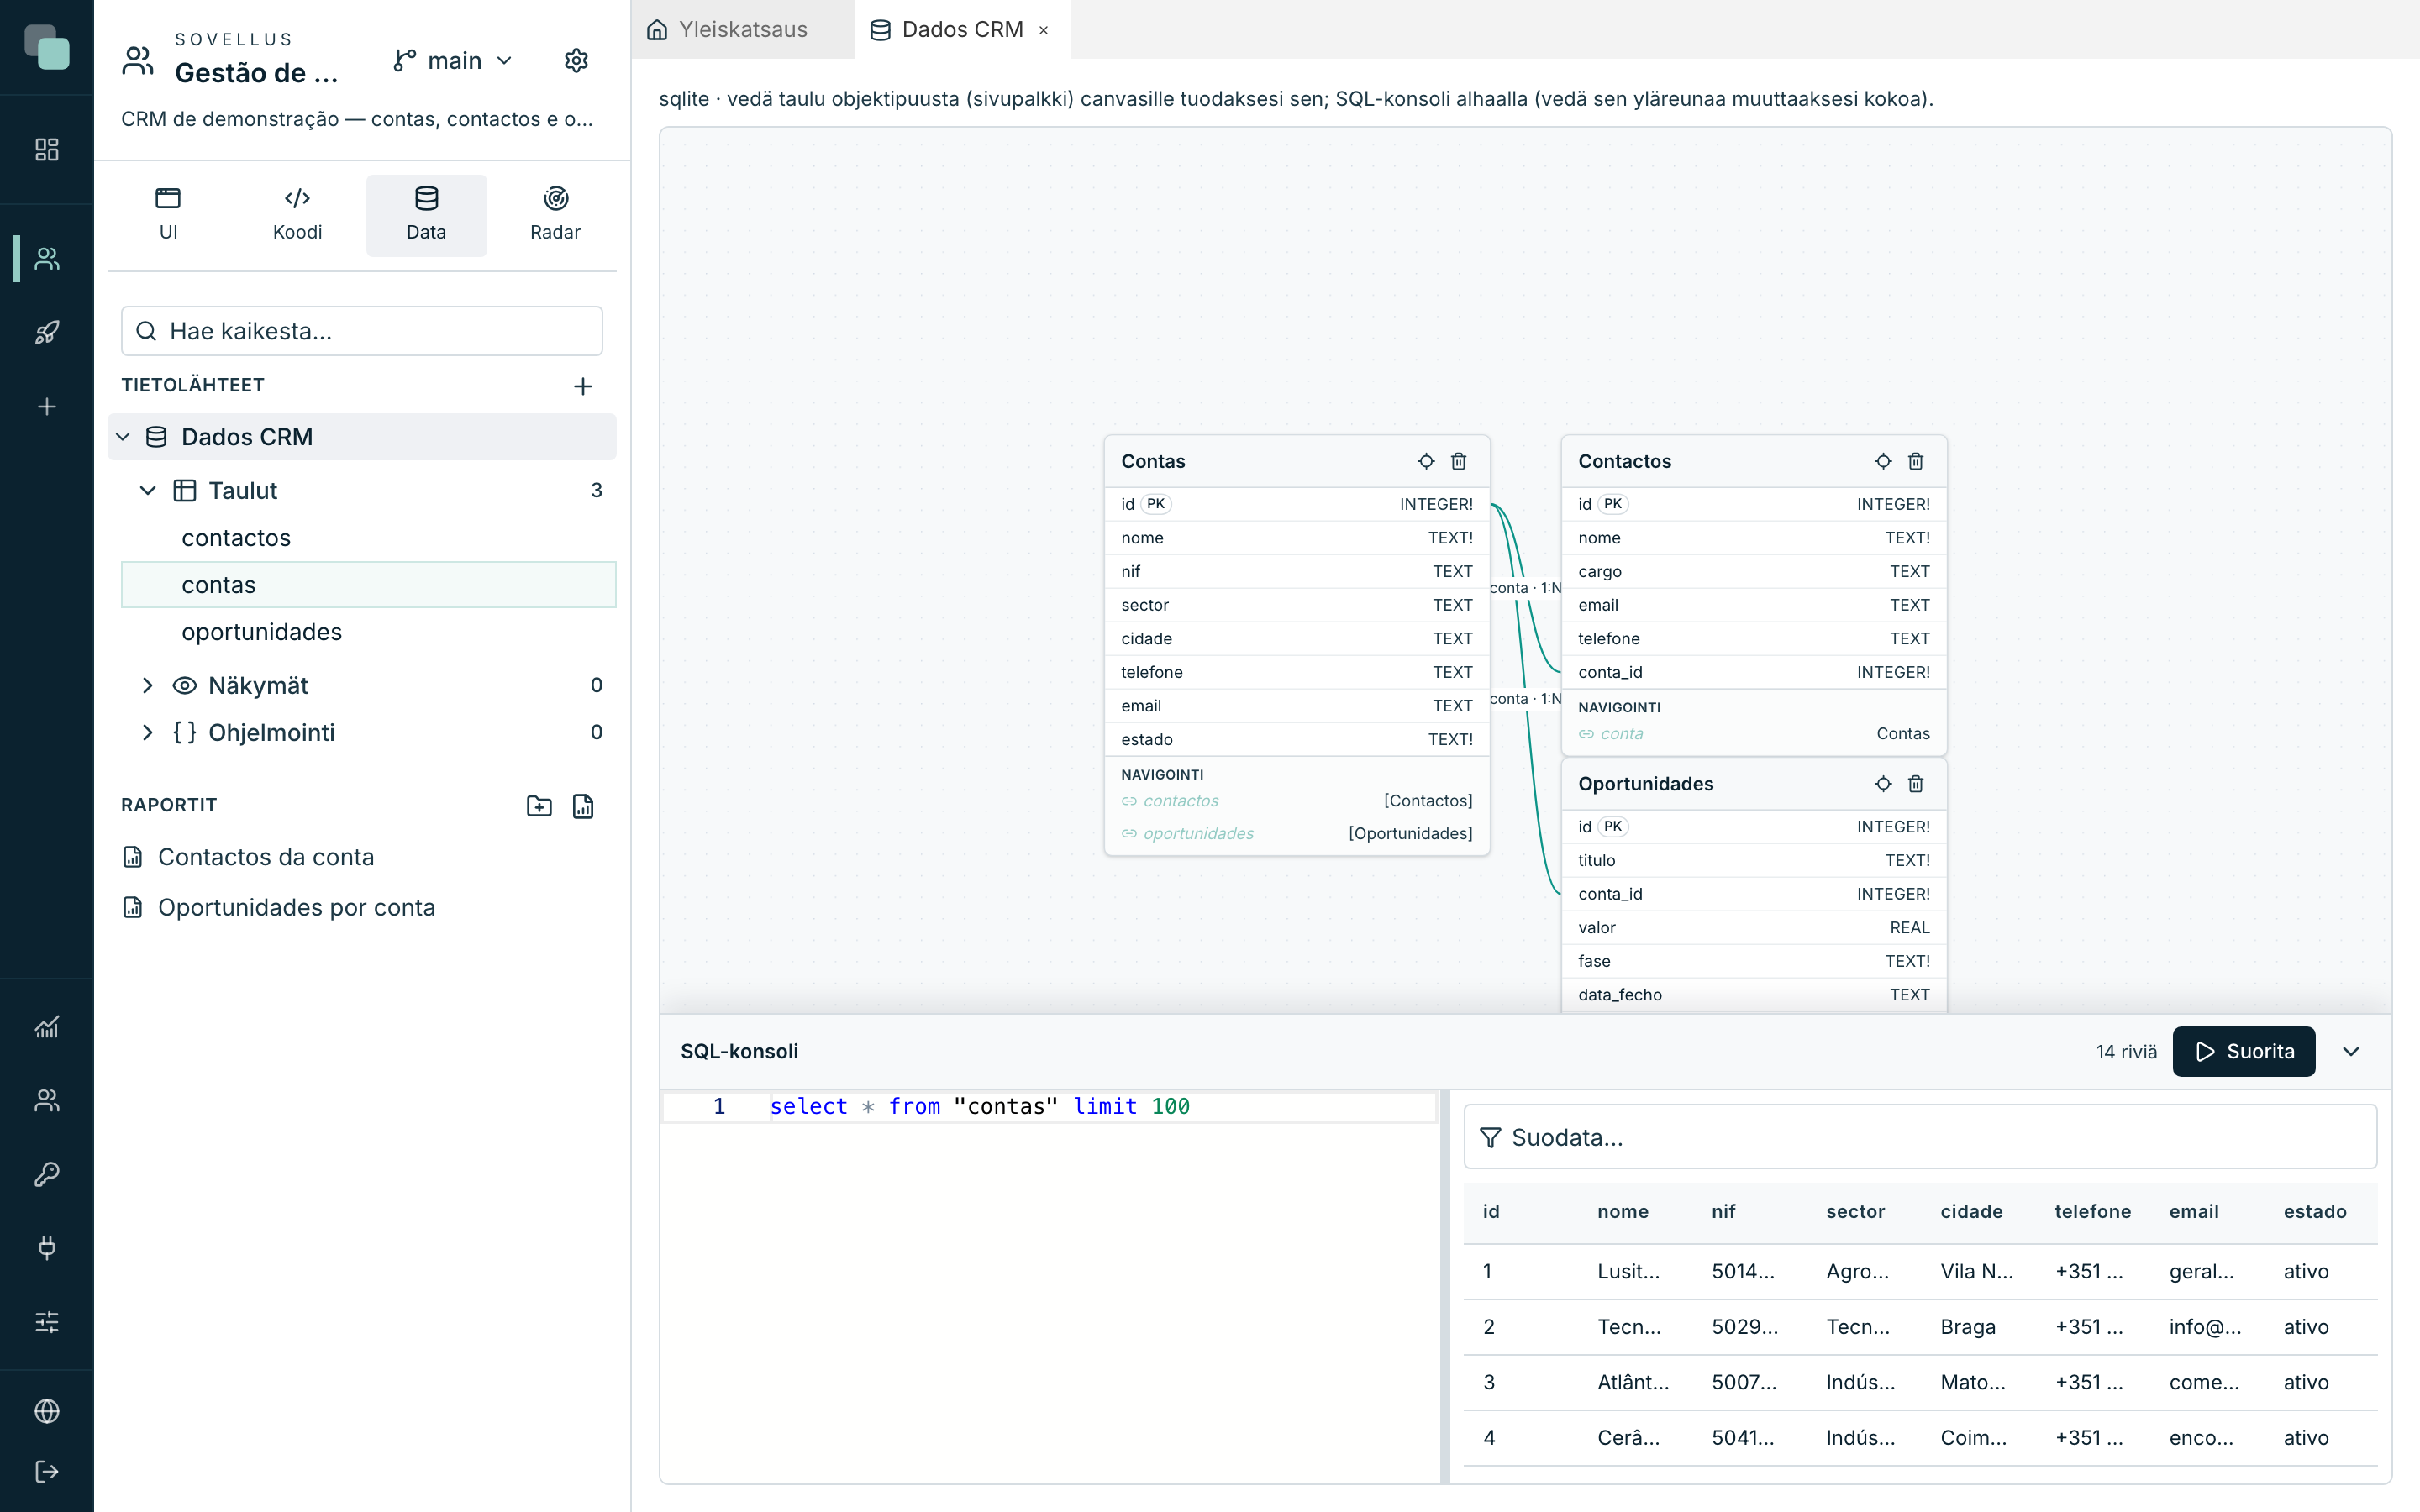Click the Braga cell in row 2

1967,1327
